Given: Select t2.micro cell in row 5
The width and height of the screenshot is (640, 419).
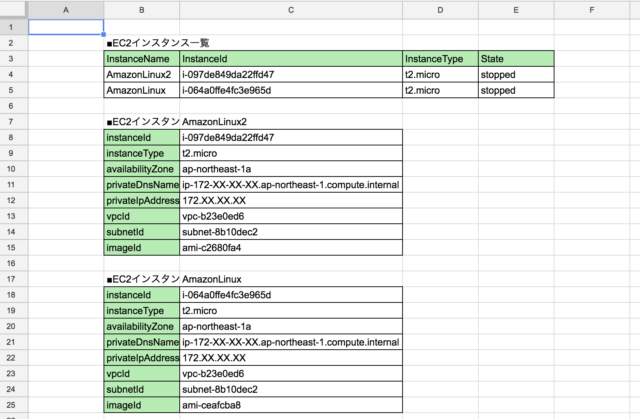Looking at the screenshot, I should (x=440, y=90).
